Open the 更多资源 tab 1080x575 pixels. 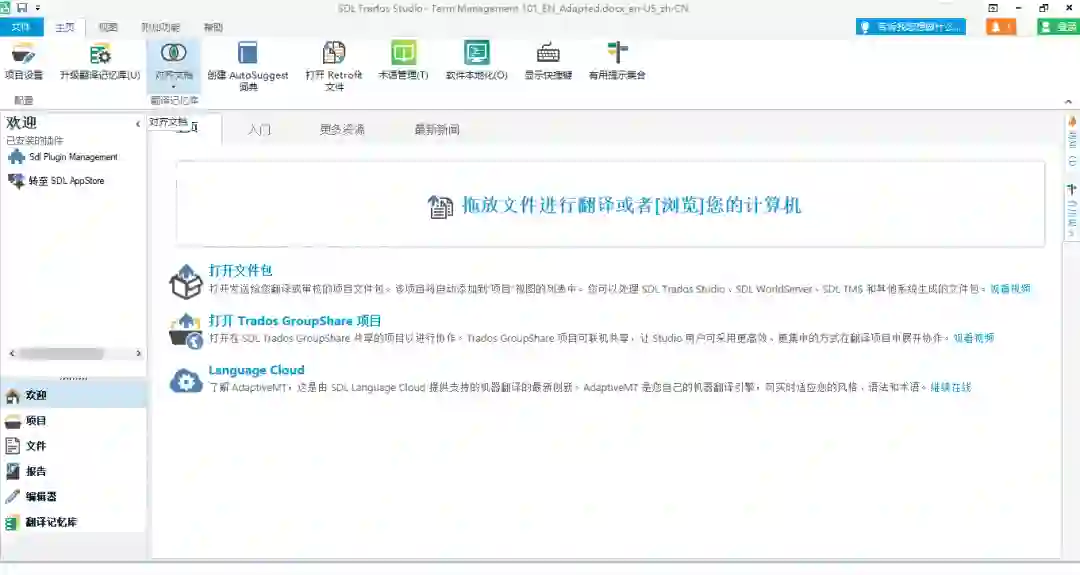tap(342, 129)
